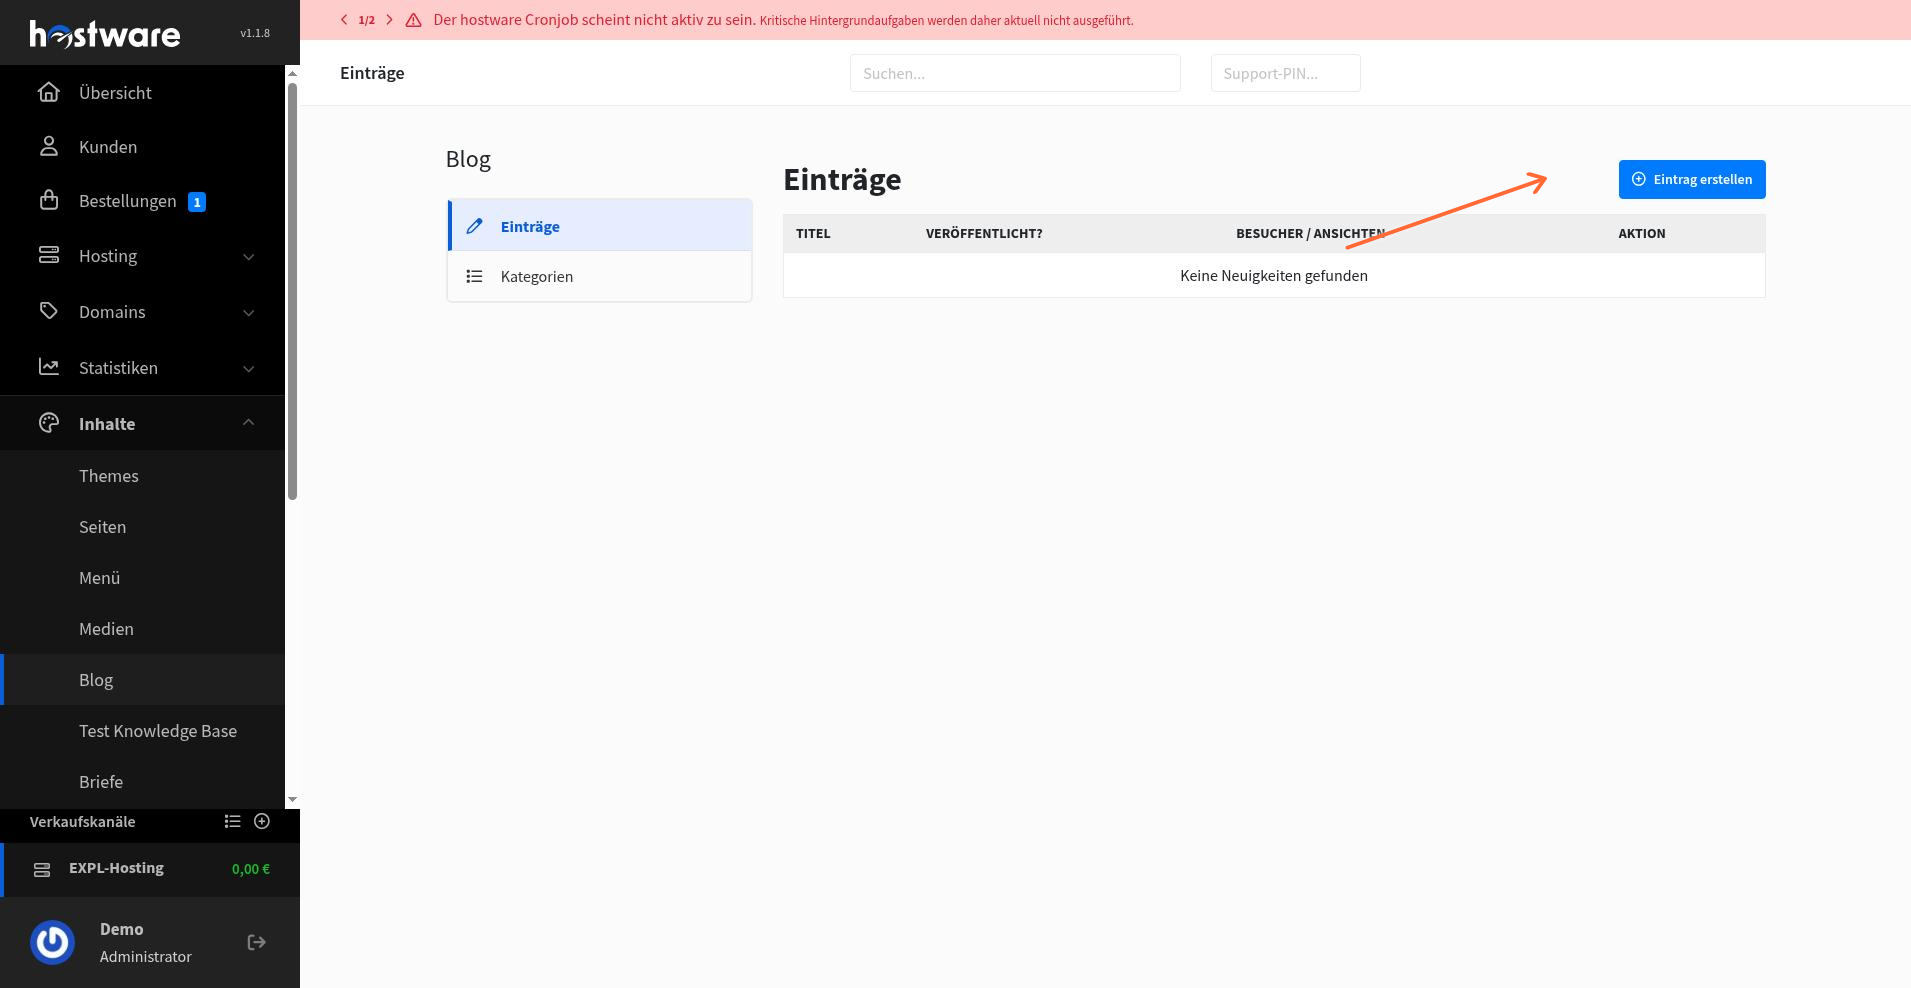Expand the Domains menu chevron
The width and height of the screenshot is (1911, 988).
[x=248, y=313]
